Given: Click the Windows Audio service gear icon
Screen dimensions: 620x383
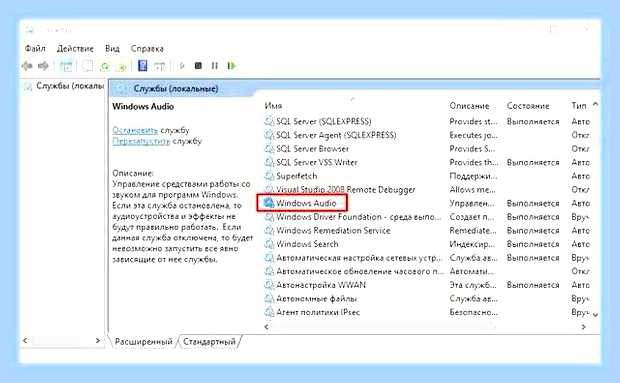Looking at the screenshot, I should click(269, 203).
